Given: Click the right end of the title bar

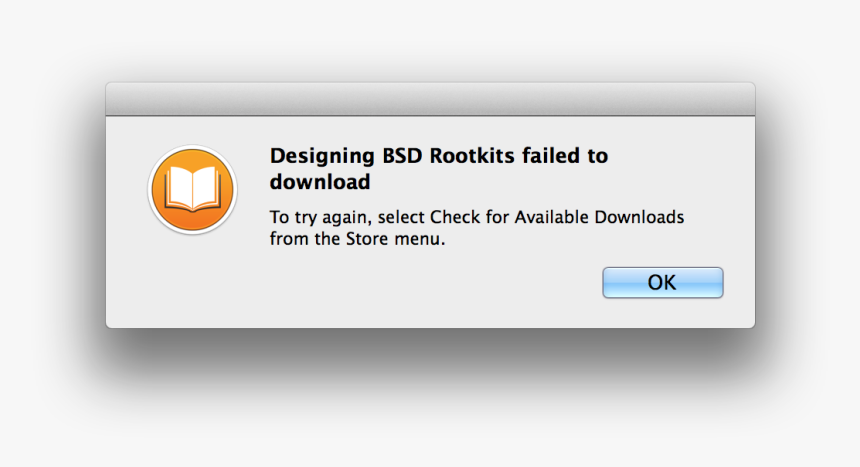Looking at the screenshot, I should coord(735,100).
